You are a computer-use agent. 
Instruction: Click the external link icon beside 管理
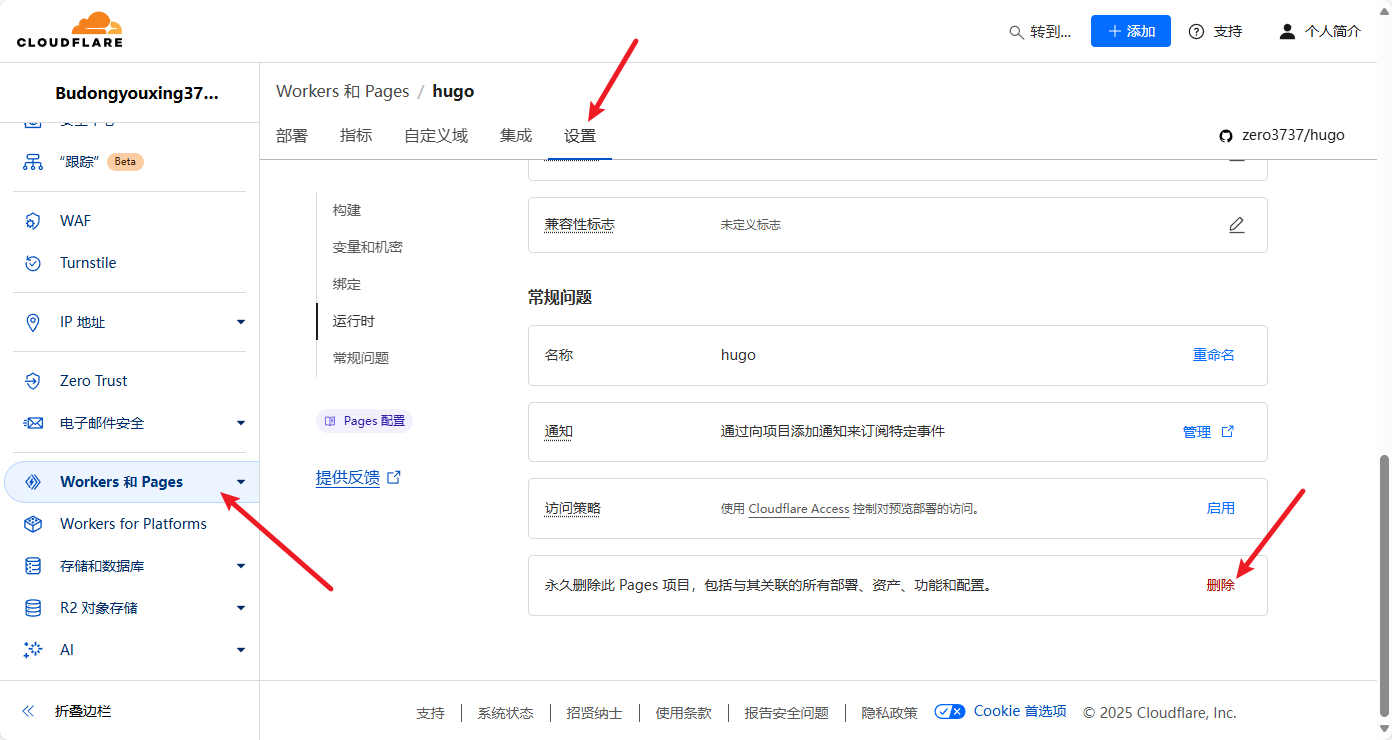click(1228, 432)
